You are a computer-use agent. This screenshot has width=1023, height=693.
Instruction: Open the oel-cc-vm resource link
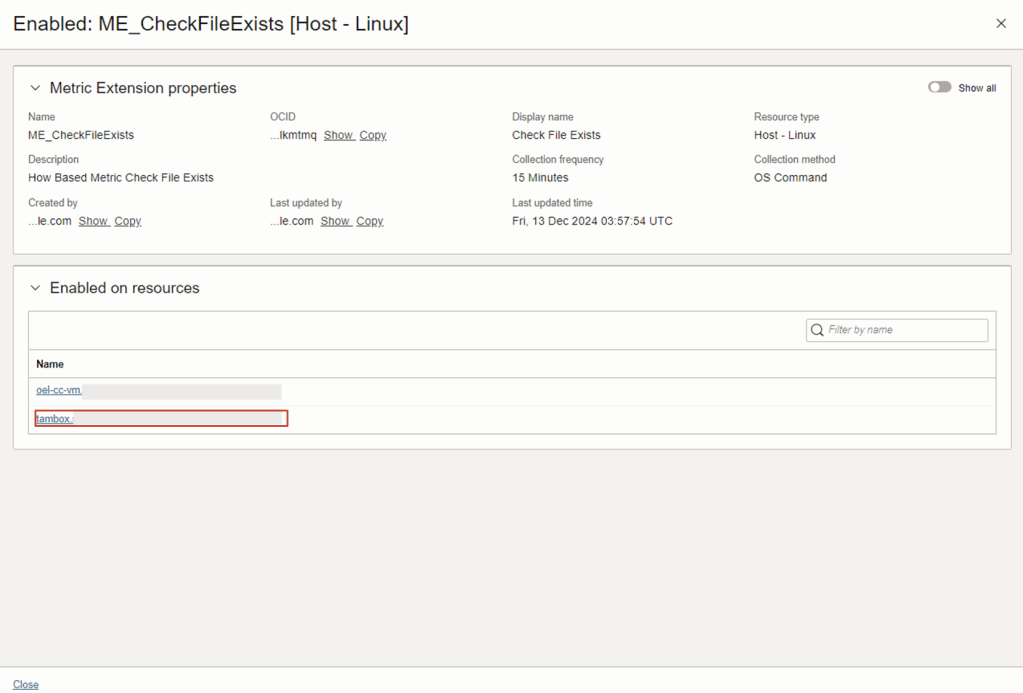[59, 391]
